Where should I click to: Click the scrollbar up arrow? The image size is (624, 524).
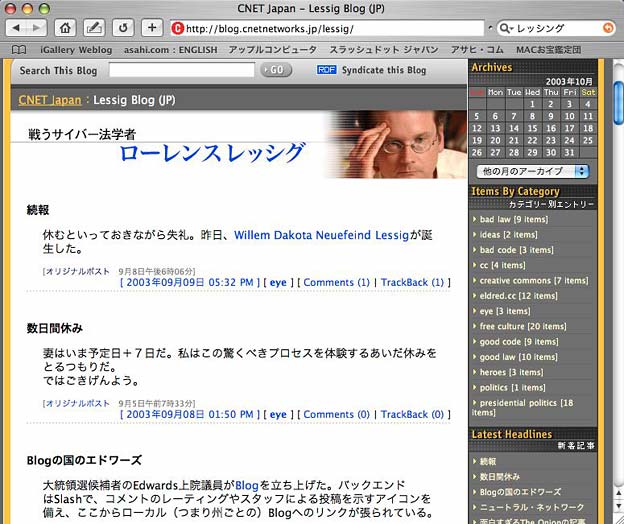[619, 493]
